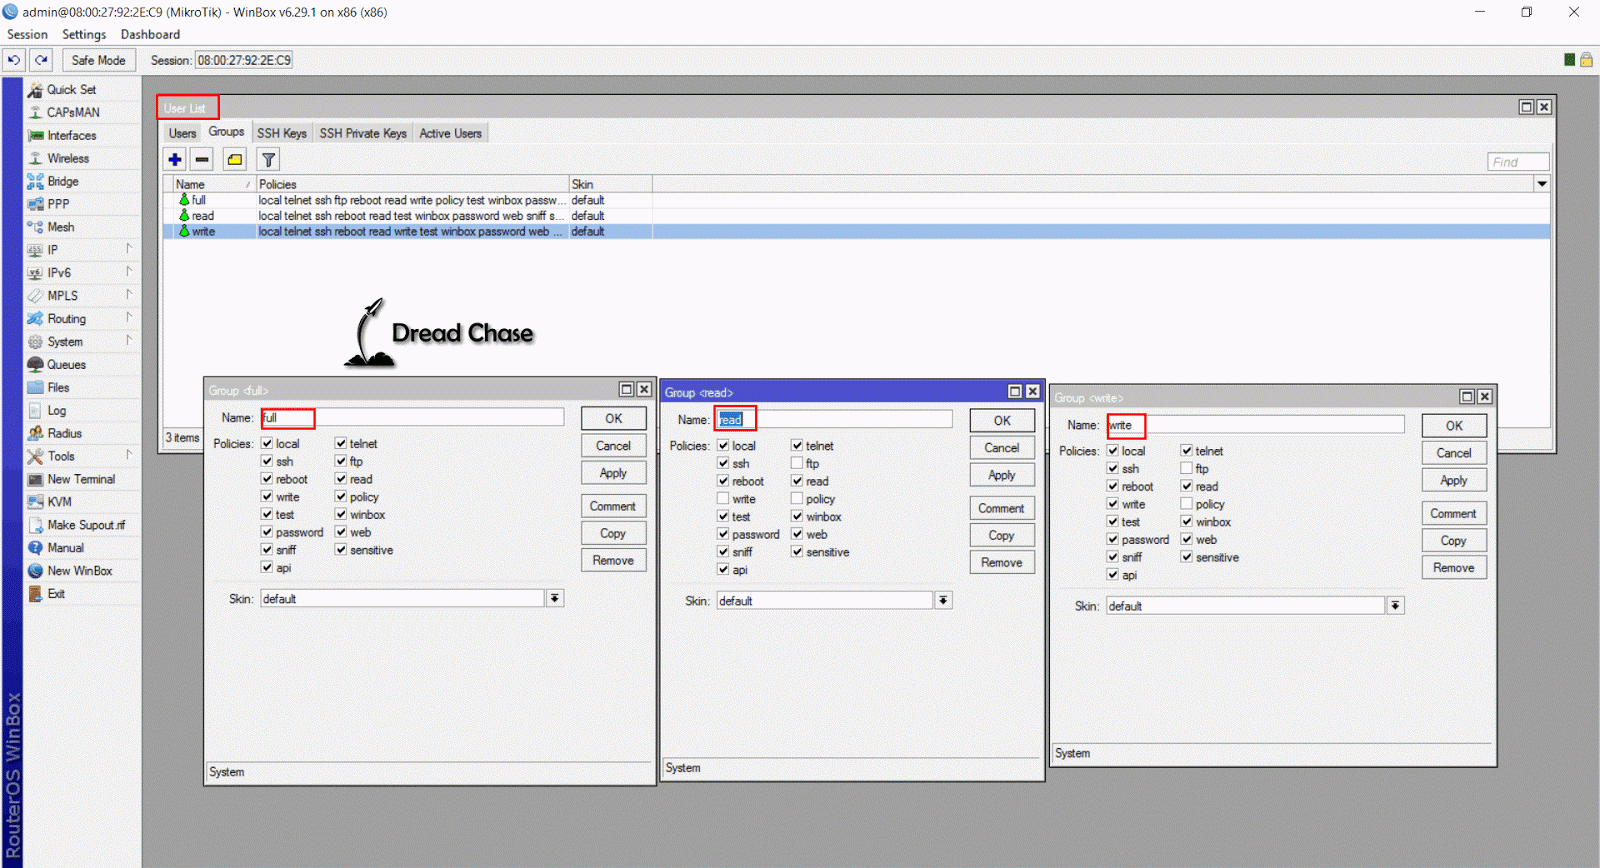This screenshot has width=1600, height=868.
Task: Open Skin dropdown in Group read
Action: point(943,600)
